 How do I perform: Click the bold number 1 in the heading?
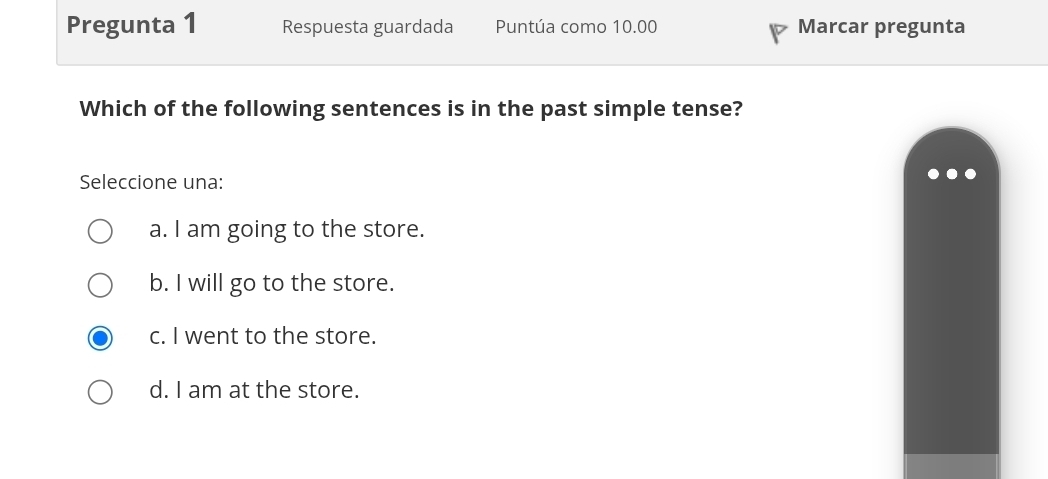pyautogui.click(x=189, y=24)
